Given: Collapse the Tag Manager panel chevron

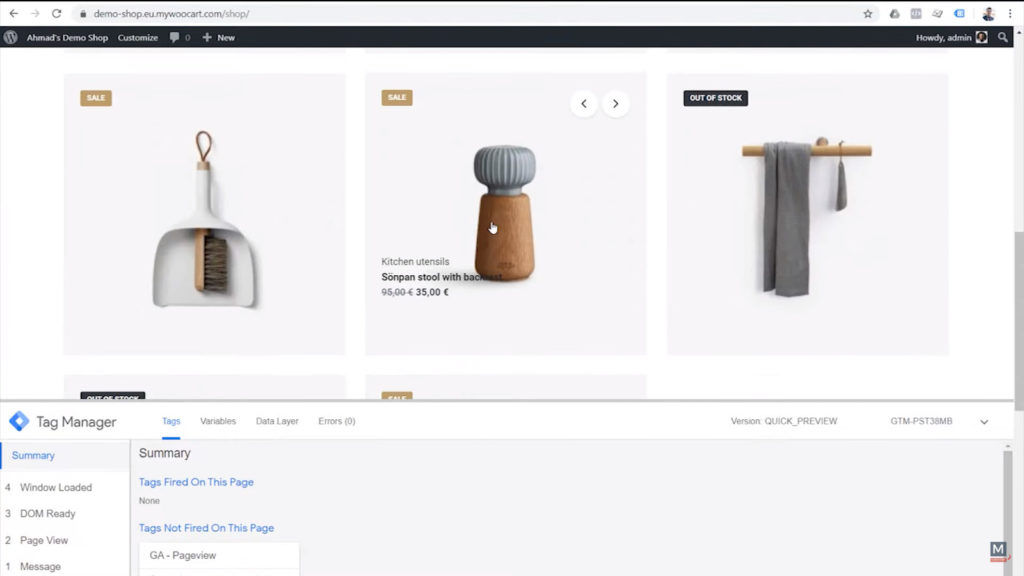Looking at the screenshot, I should tap(983, 421).
